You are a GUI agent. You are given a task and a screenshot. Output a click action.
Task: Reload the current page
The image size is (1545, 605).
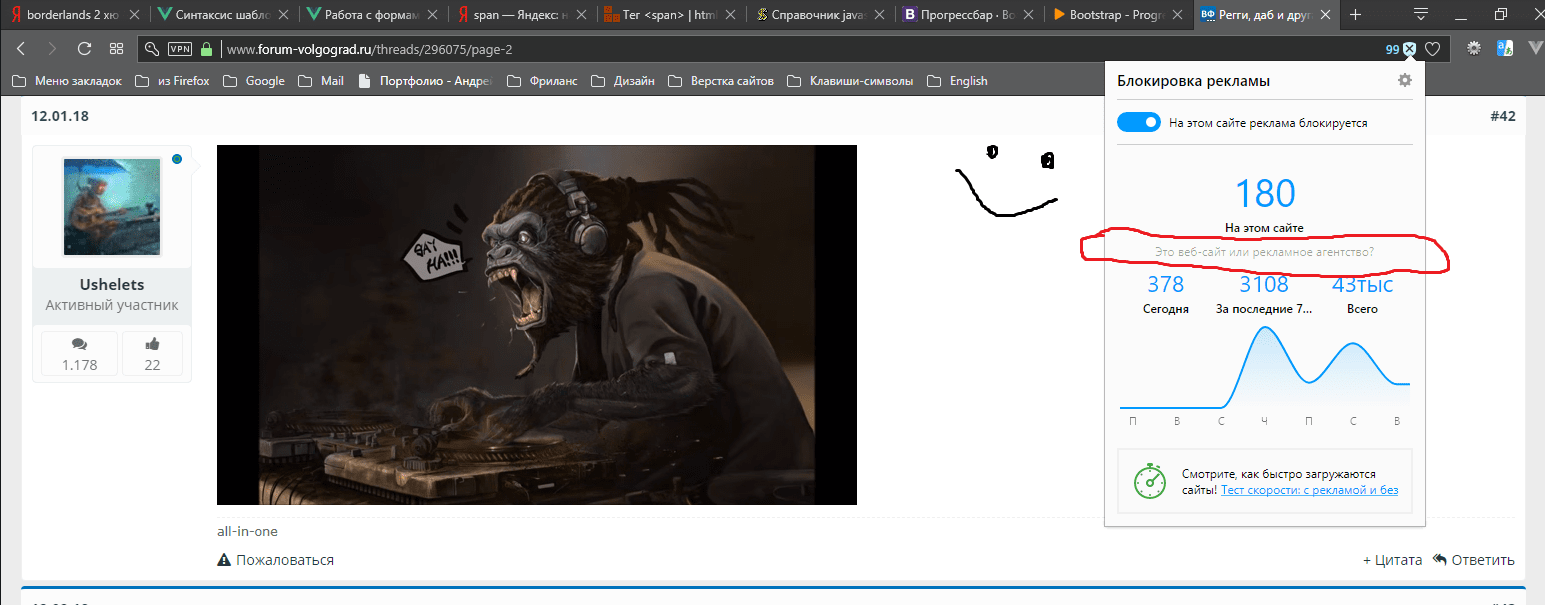coord(84,48)
